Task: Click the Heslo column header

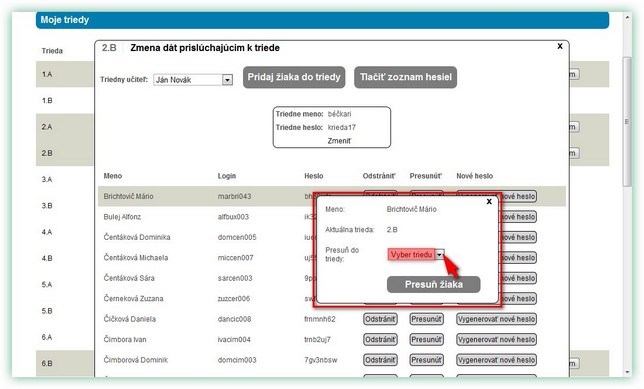Action: coord(314,176)
